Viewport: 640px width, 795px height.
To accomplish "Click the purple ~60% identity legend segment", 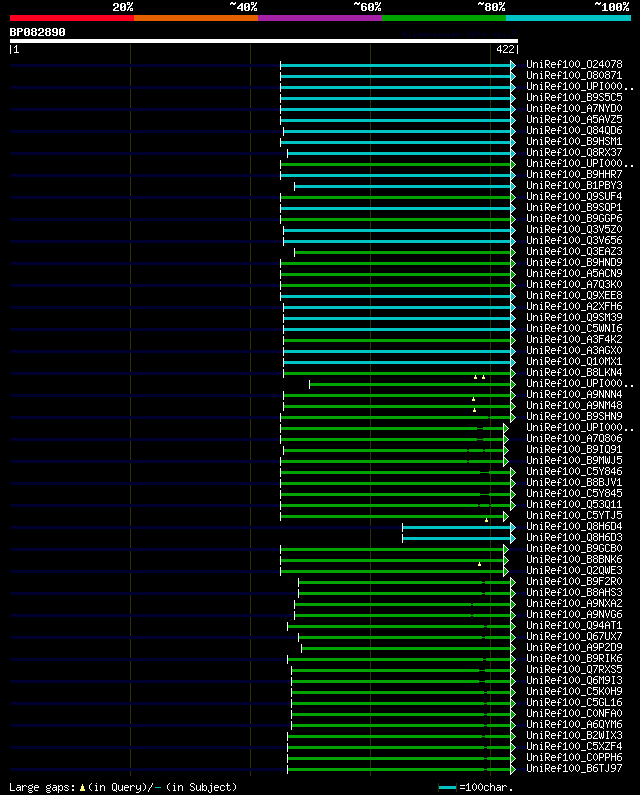I will click(320, 18).
